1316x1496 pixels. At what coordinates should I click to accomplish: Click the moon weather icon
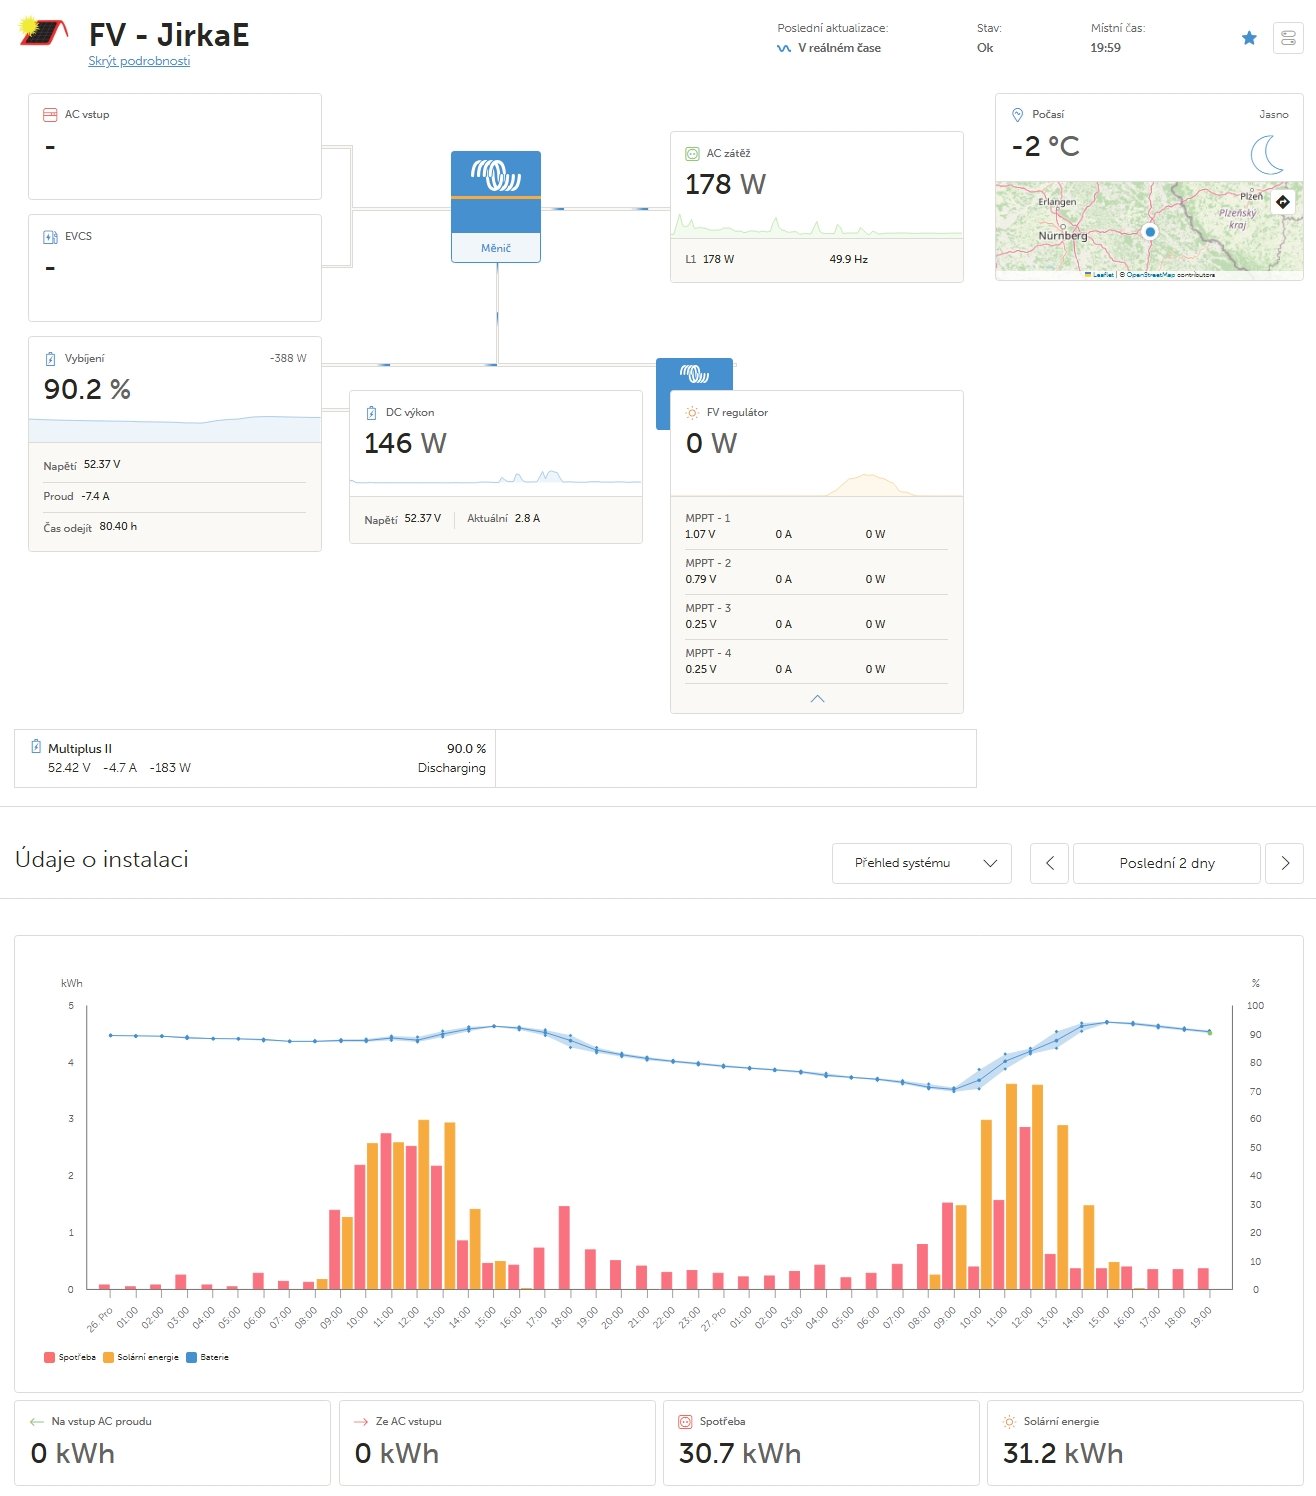tap(1267, 154)
